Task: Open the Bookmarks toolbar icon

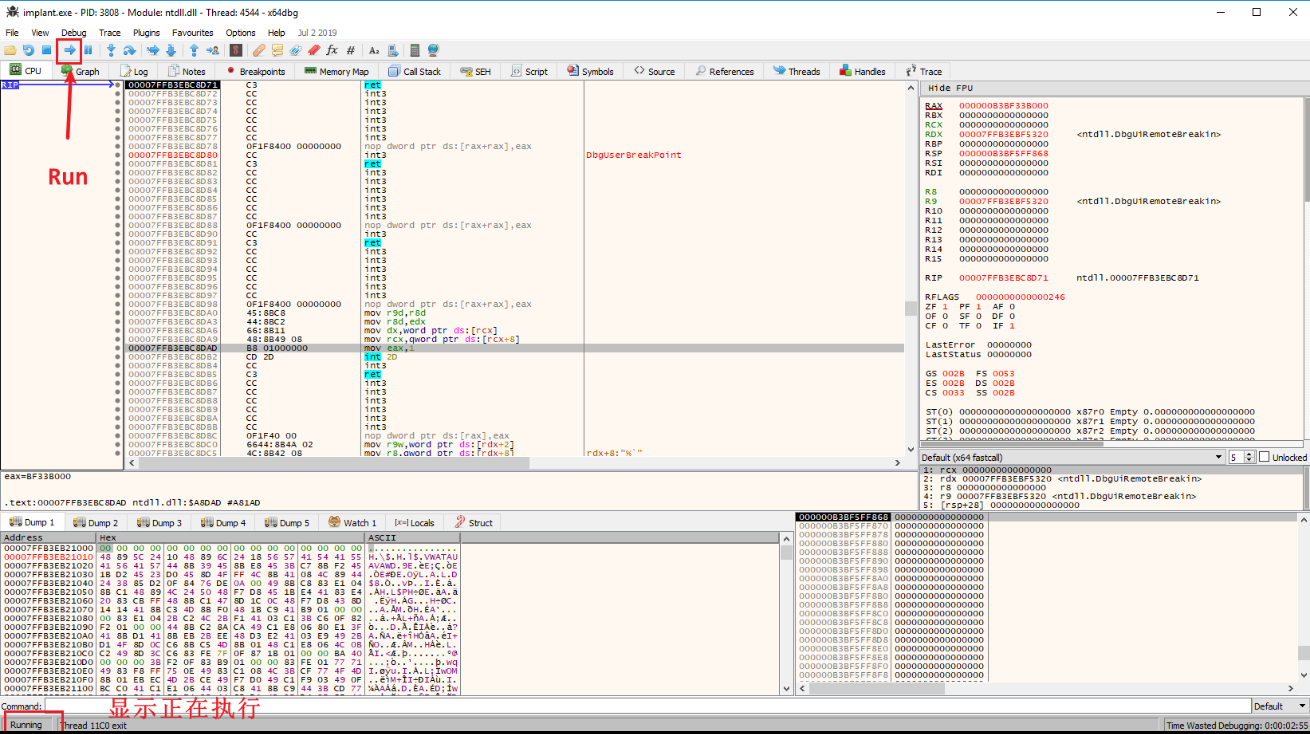Action: coord(314,50)
